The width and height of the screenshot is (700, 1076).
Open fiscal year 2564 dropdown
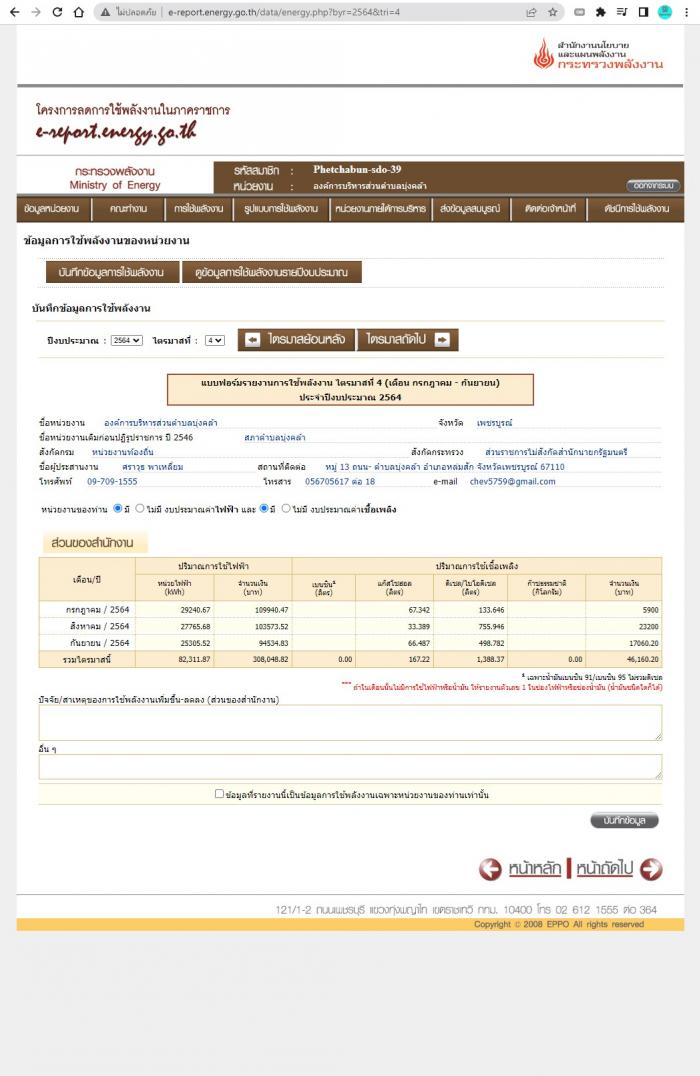click(126, 340)
